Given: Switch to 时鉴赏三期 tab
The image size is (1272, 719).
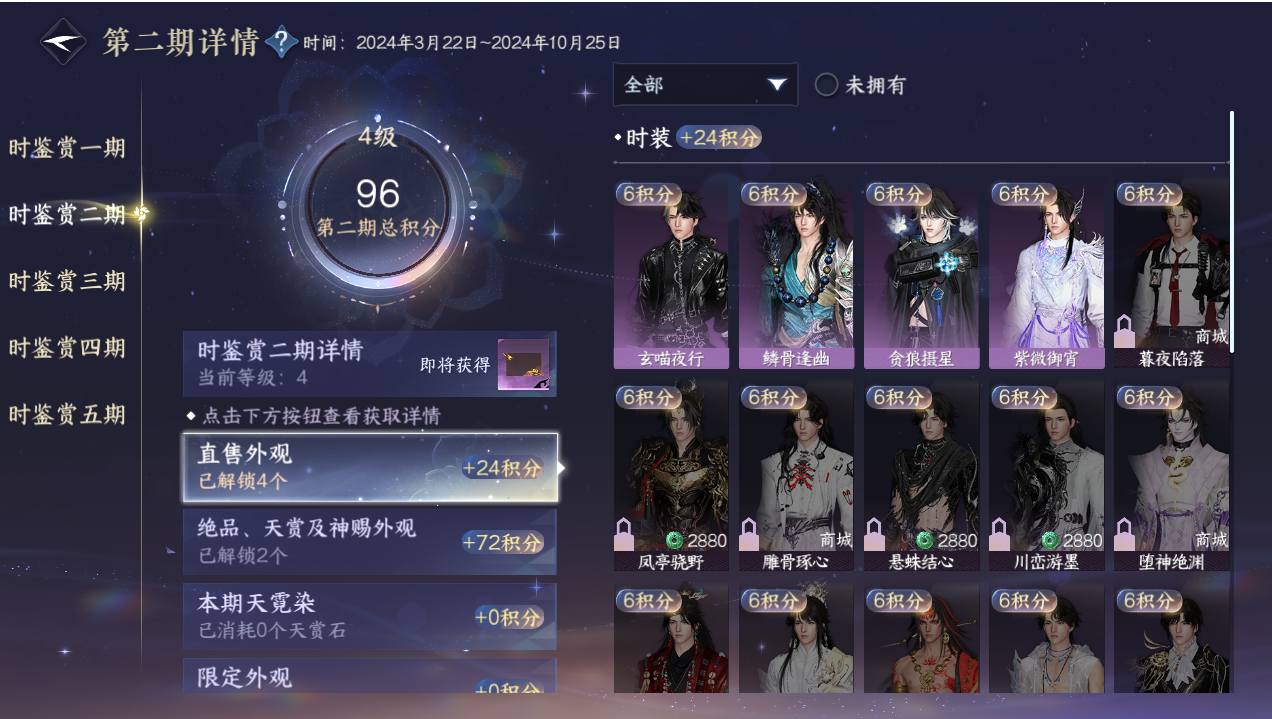Looking at the screenshot, I should click(67, 281).
